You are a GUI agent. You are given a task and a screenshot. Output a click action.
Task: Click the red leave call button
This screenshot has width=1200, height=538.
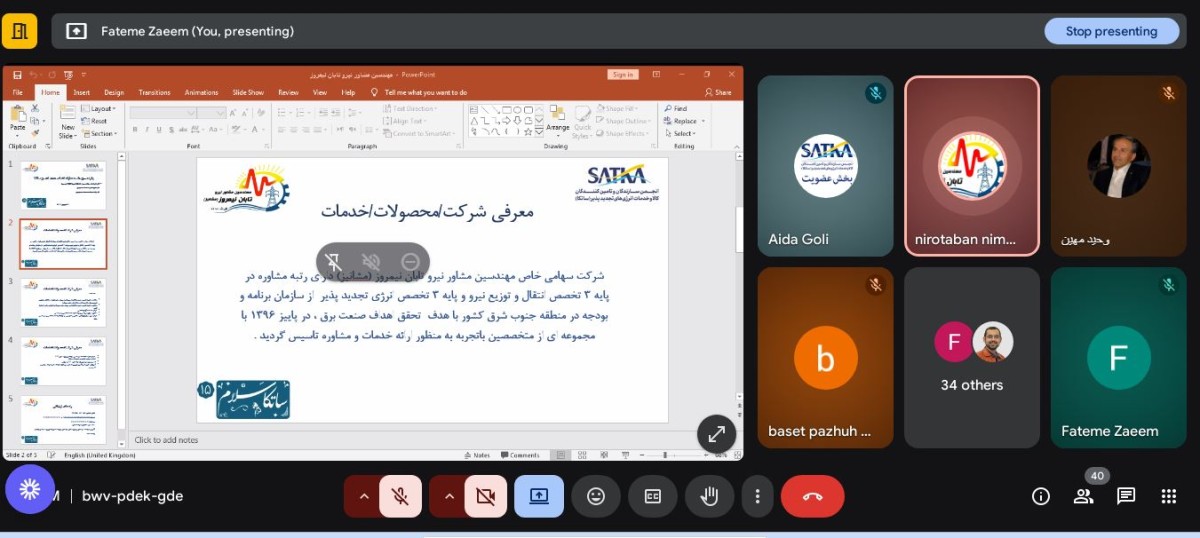[812, 496]
